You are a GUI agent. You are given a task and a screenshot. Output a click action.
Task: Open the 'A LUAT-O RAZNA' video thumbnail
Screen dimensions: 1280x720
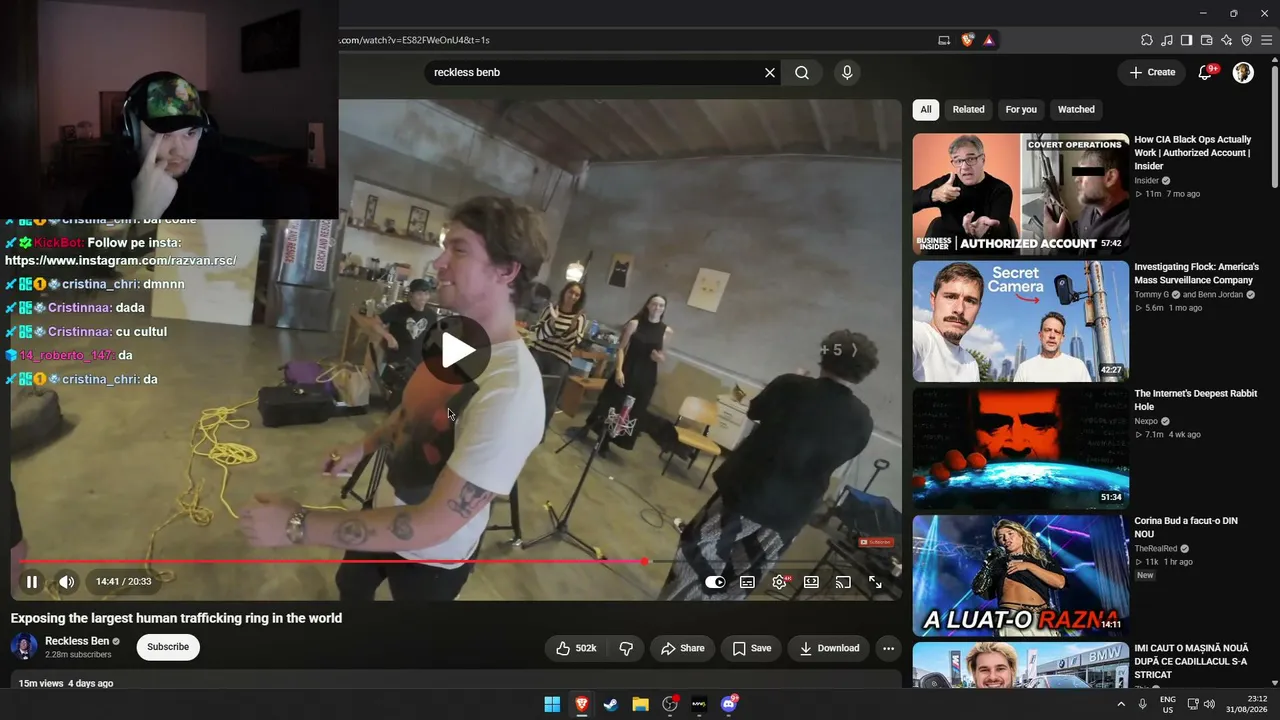click(1021, 575)
